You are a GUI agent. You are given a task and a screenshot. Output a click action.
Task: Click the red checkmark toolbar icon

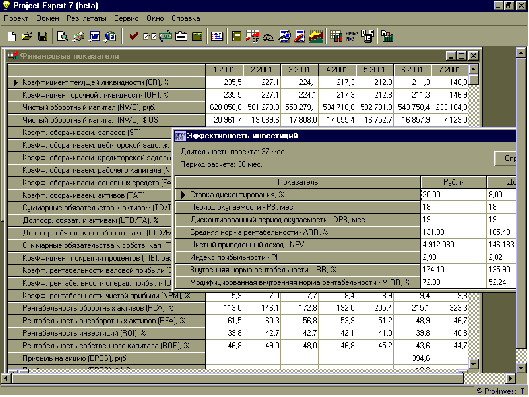point(134,36)
